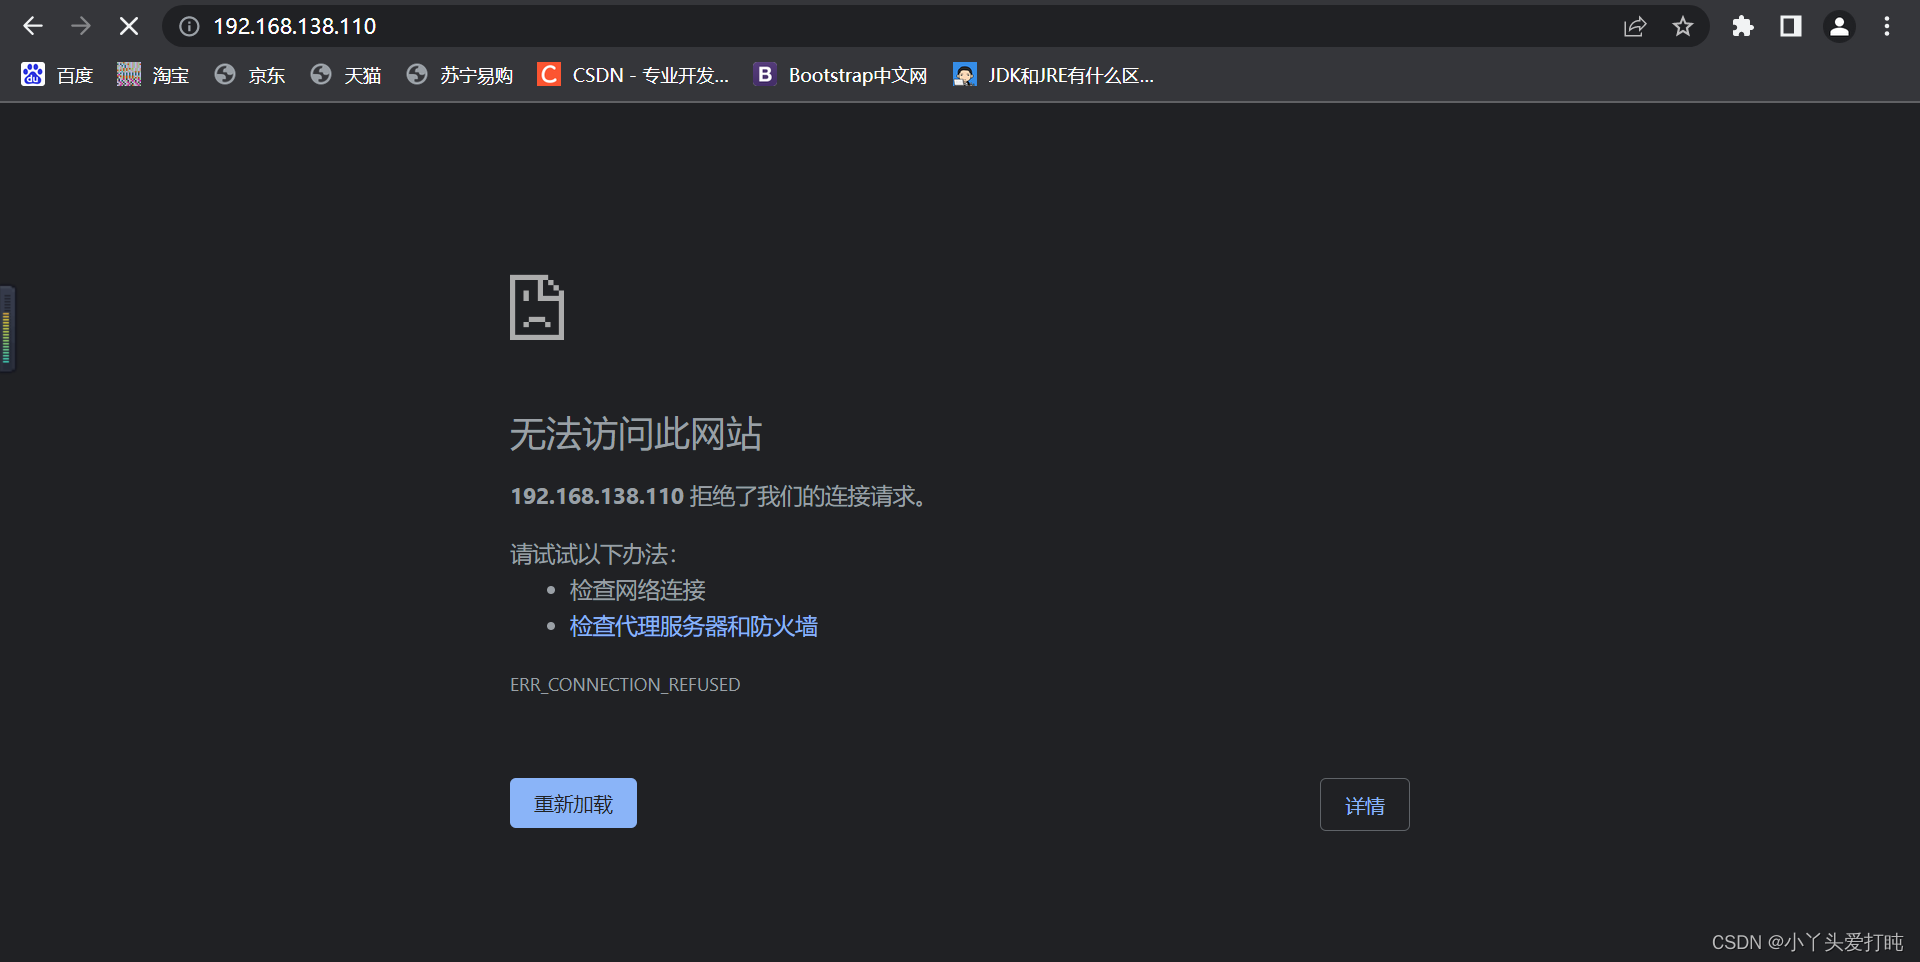Bookmark this page with the star icon
The height and width of the screenshot is (962, 1920).
point(1683,27)
